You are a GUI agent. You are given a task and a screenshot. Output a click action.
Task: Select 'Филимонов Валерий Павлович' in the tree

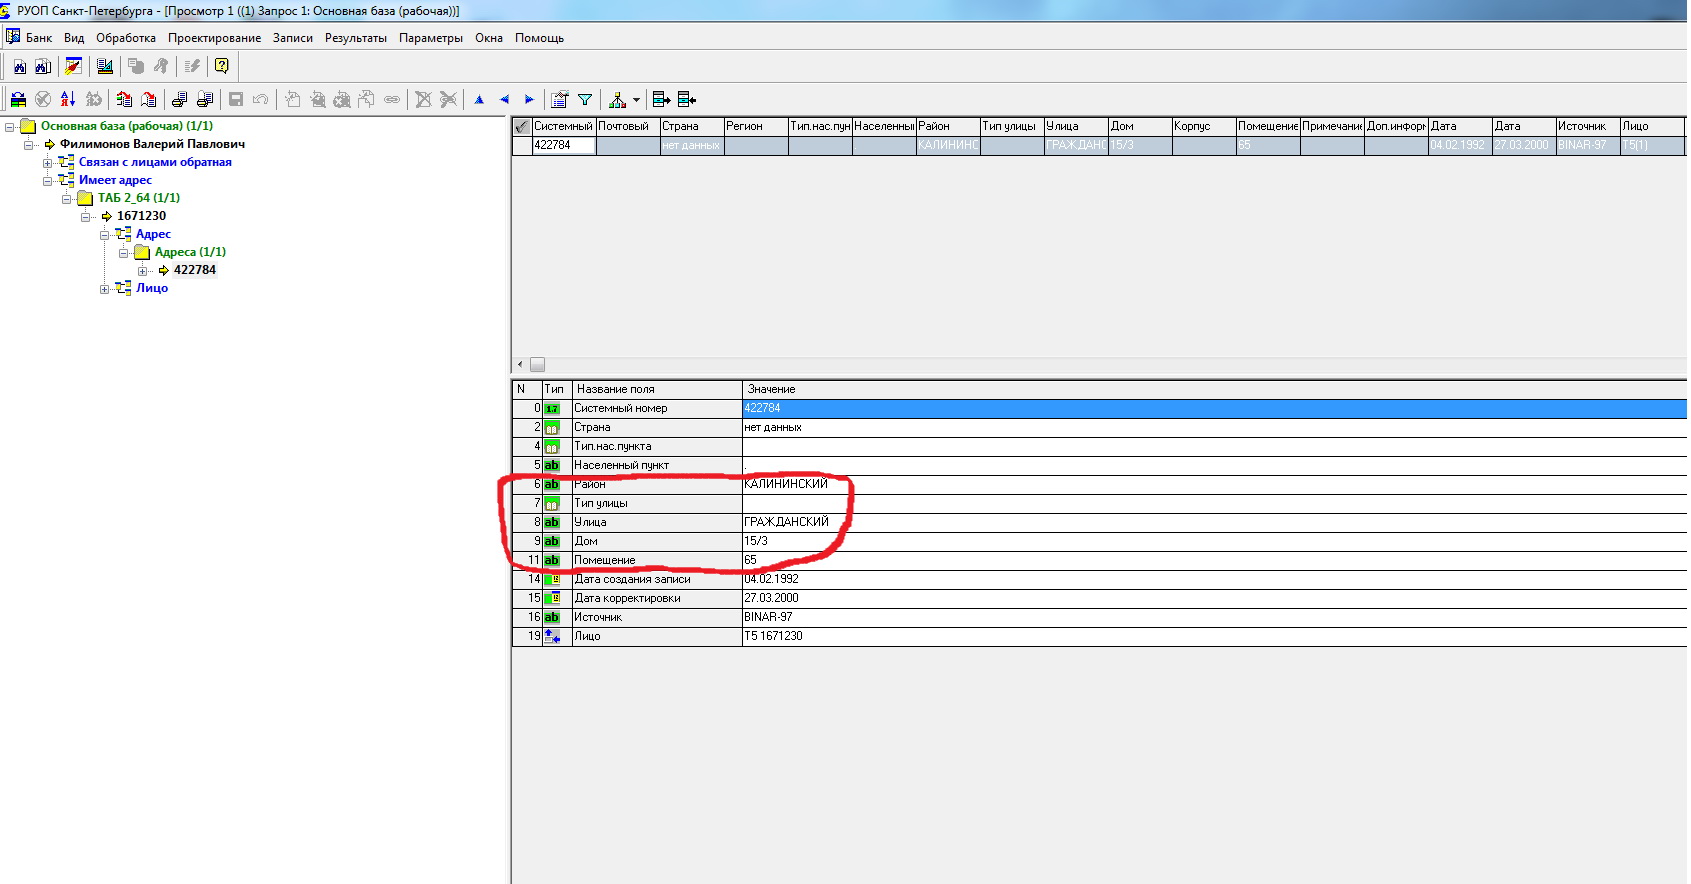pyautogui.click(x=152, y=144)
